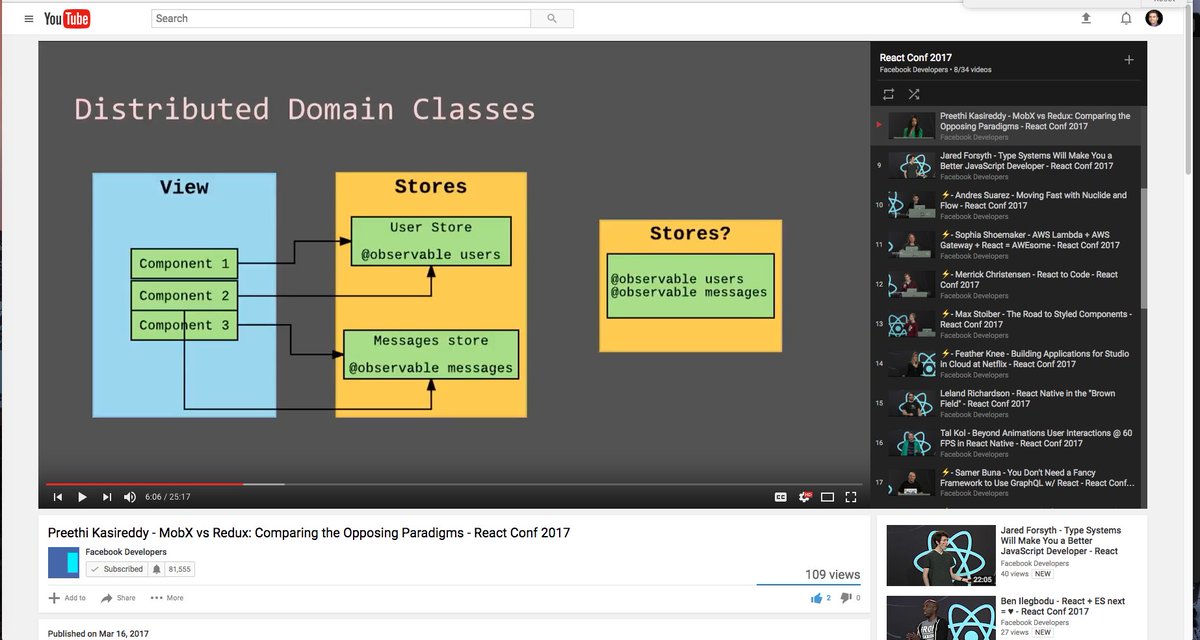Mute the player volume speaker
The image size is (1200, 640).
point(130,497)
